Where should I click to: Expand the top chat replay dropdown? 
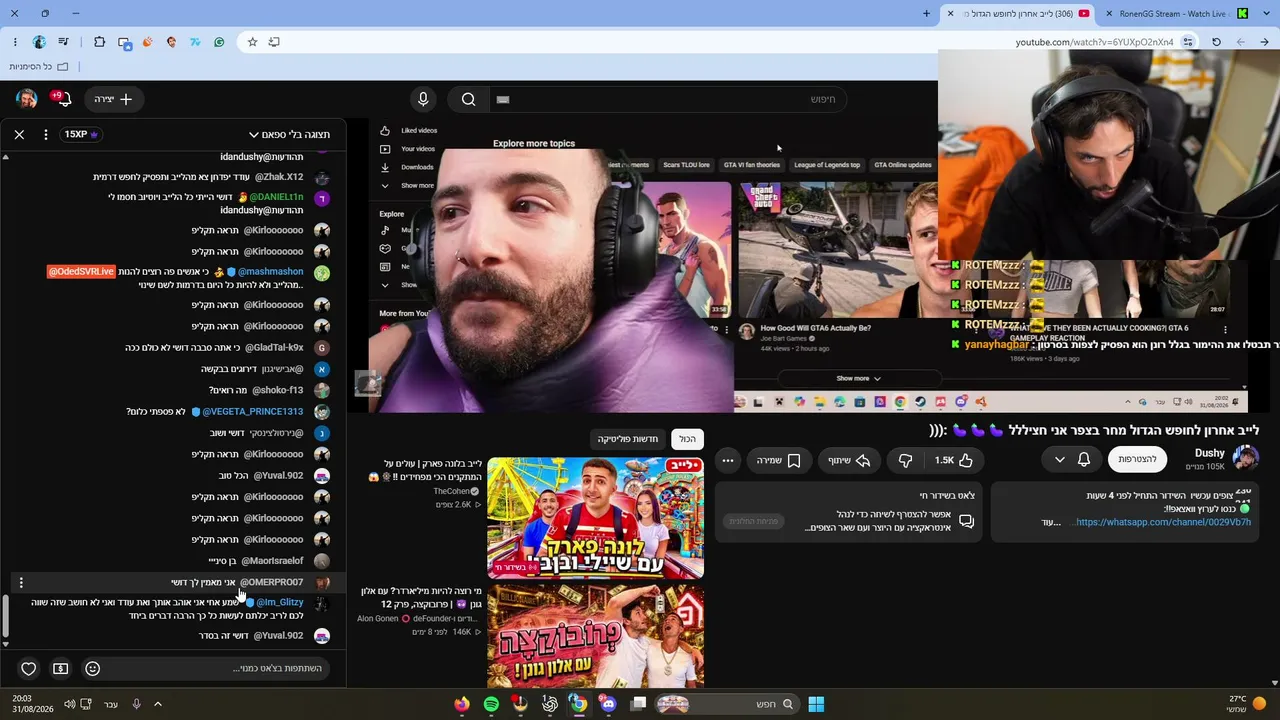pos(289,134)
